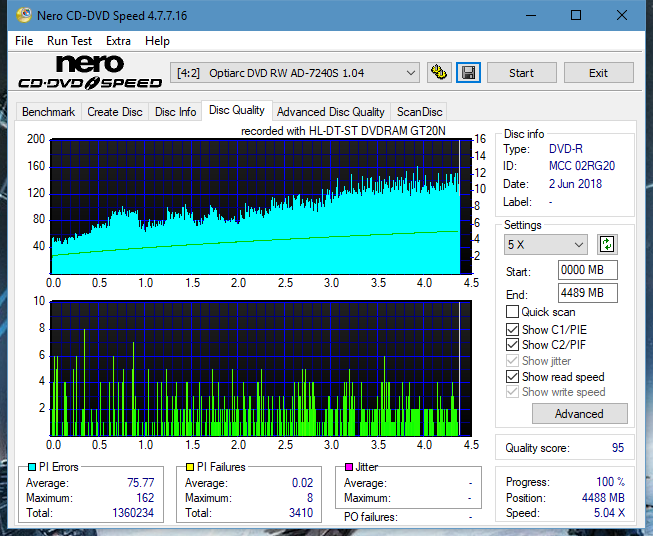Enable the Quick scan checkbox
The image size is (653, 536).
512,312
